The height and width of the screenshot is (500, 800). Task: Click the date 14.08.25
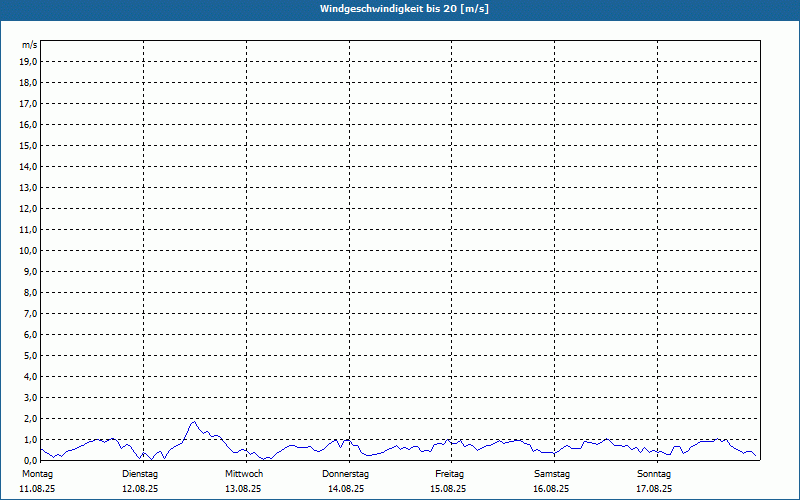[x=346, y=489]
